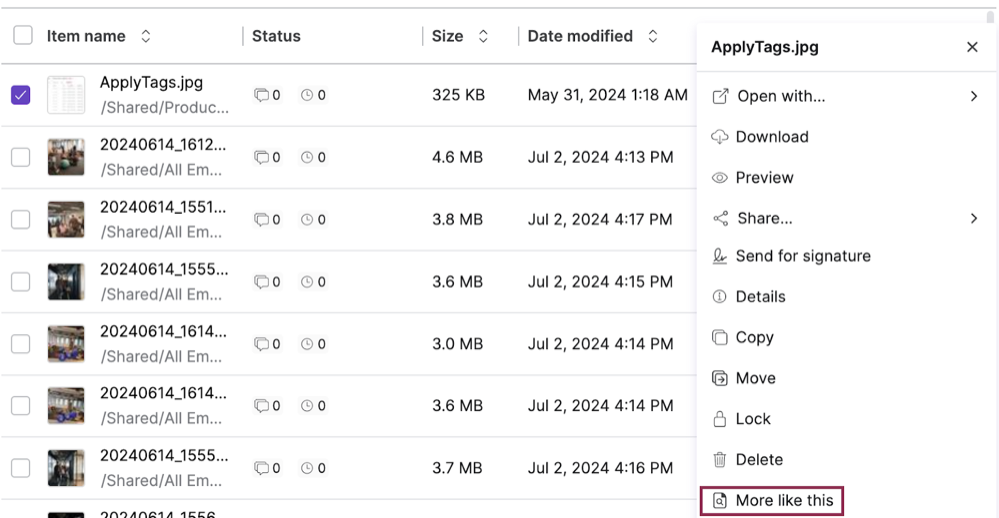The image size is (999, 518).
Task: Click Jul 2, 2024 4:17 PM date
Action: pos(600,220)
